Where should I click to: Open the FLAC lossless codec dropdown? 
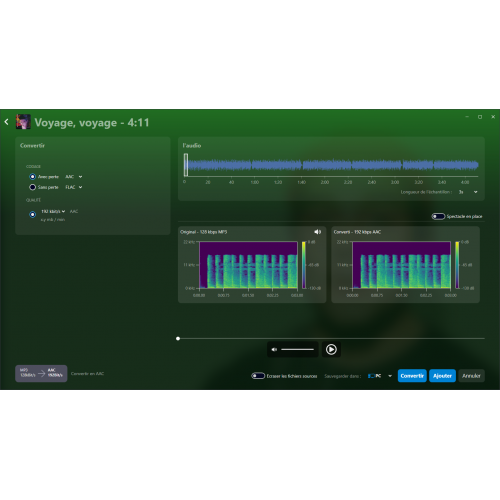[74, 187]
